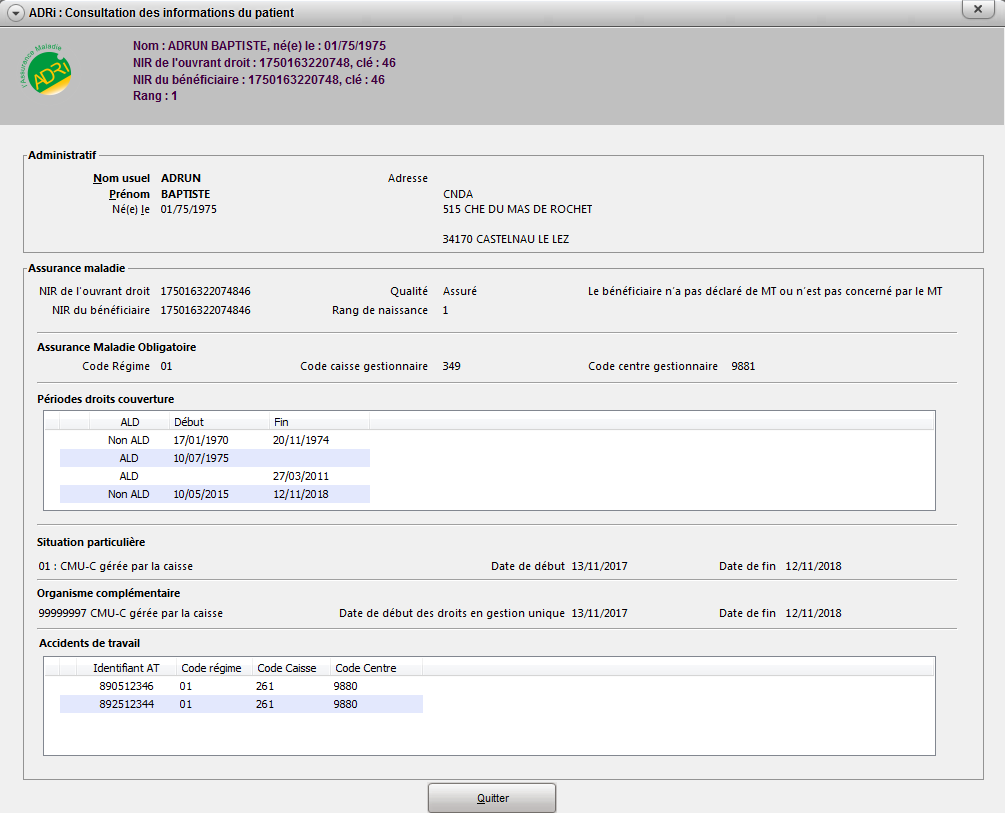Click the Identifiant AT column header
1005x813 pixels.
[126, 668]
